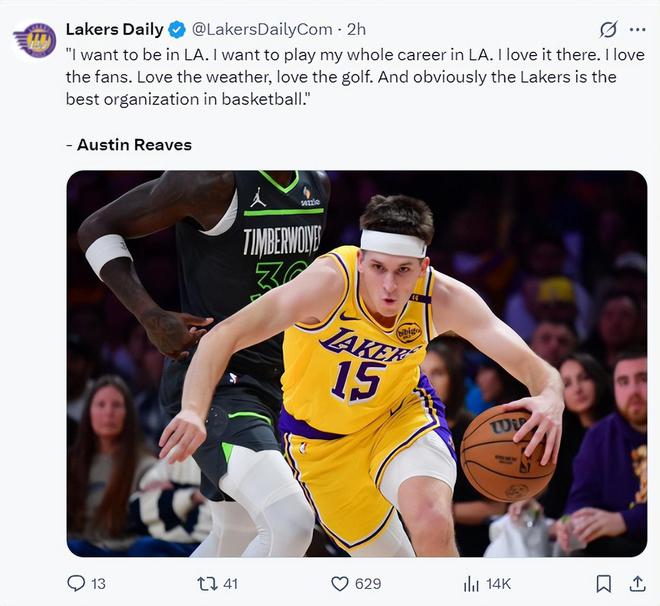Open the view analytics bar-chart icon
The image size is (660, 606).
pos(471,583)
